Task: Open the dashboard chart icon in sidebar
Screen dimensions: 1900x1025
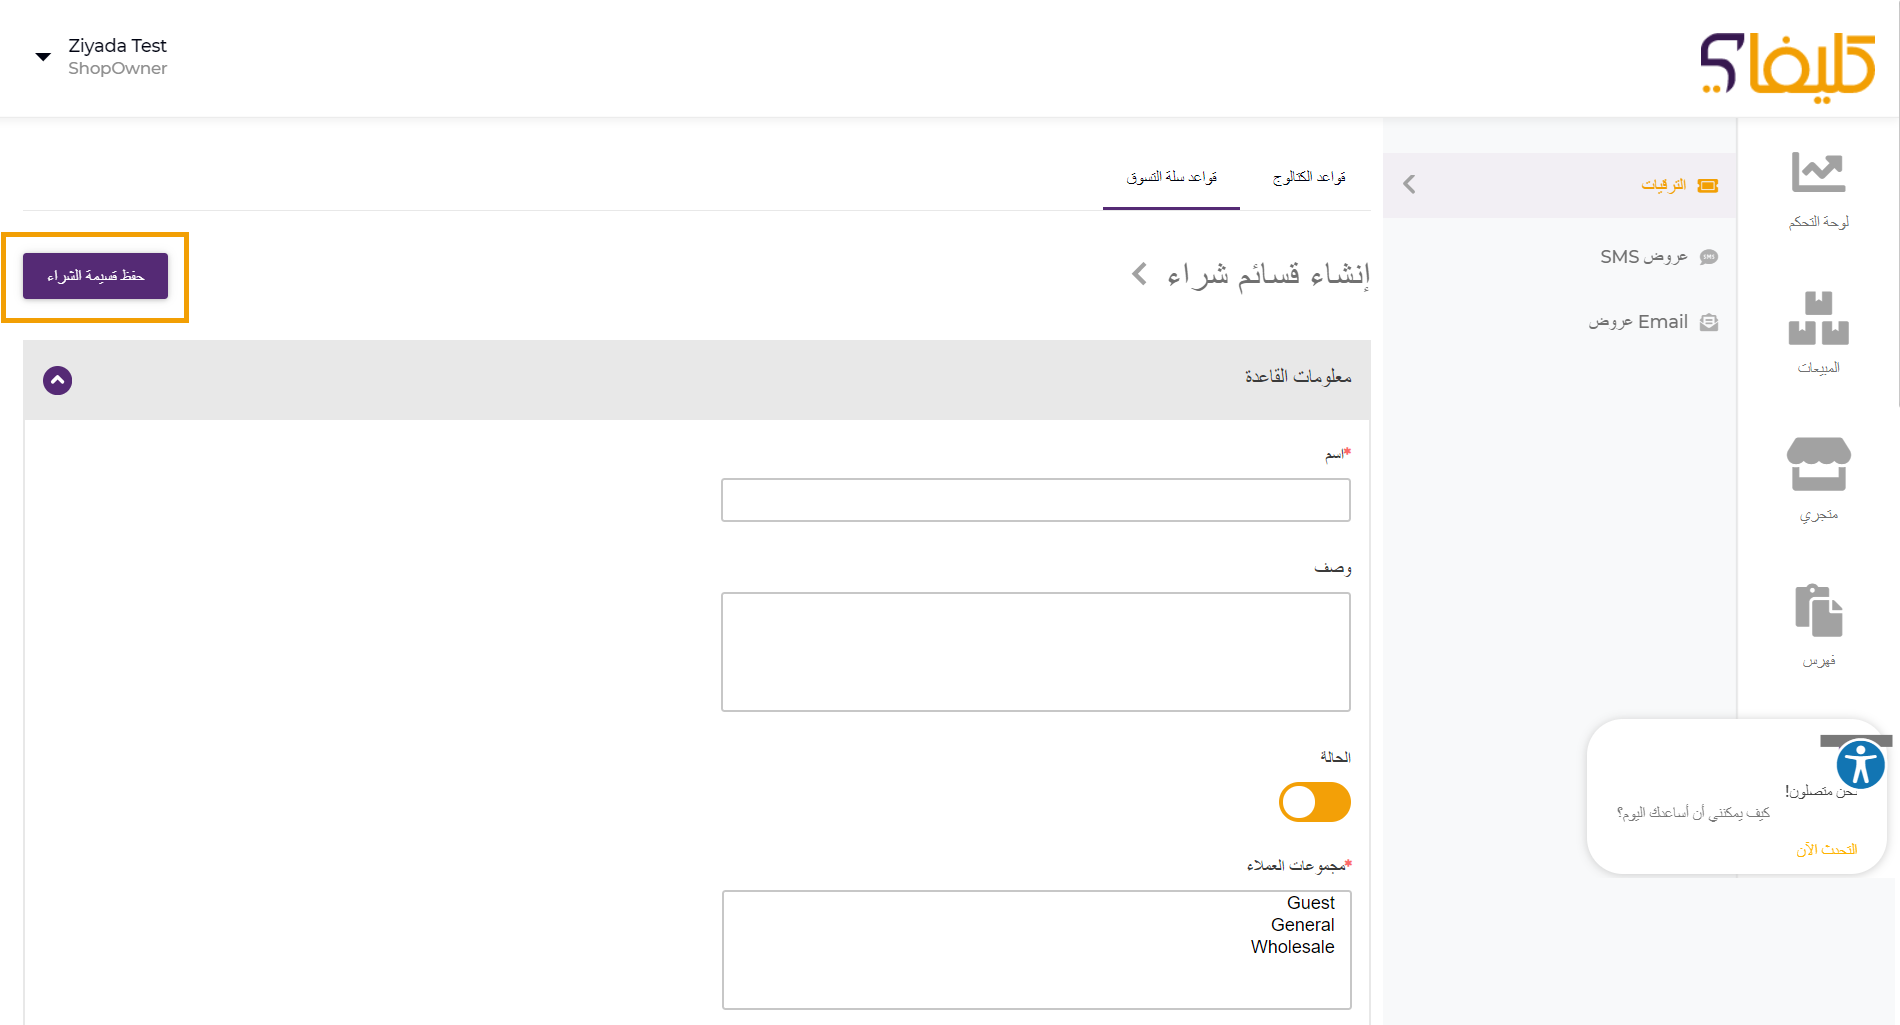Action: pyautogui.click(x=1818, y=172)
